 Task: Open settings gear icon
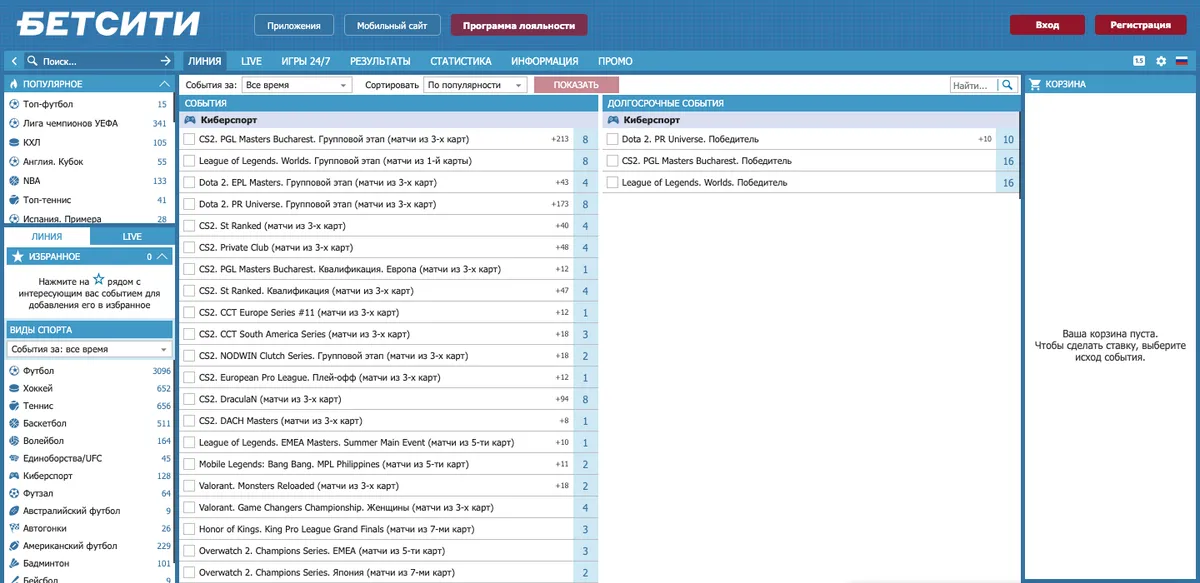pos(1161,61)
